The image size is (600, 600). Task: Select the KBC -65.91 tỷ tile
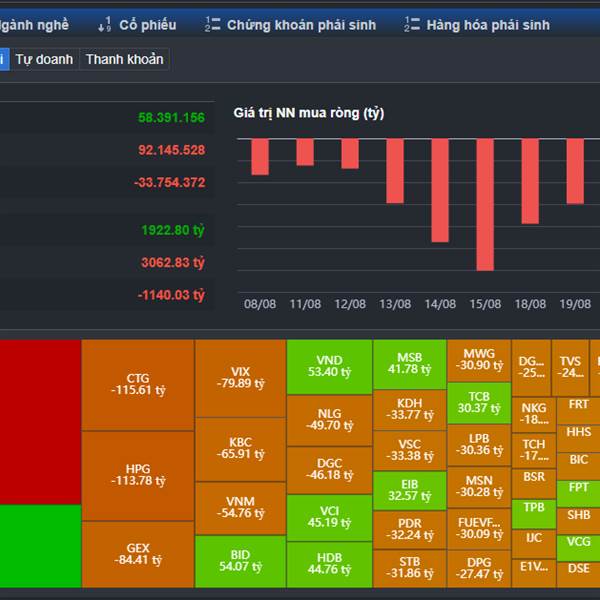(x=240, y=449)
